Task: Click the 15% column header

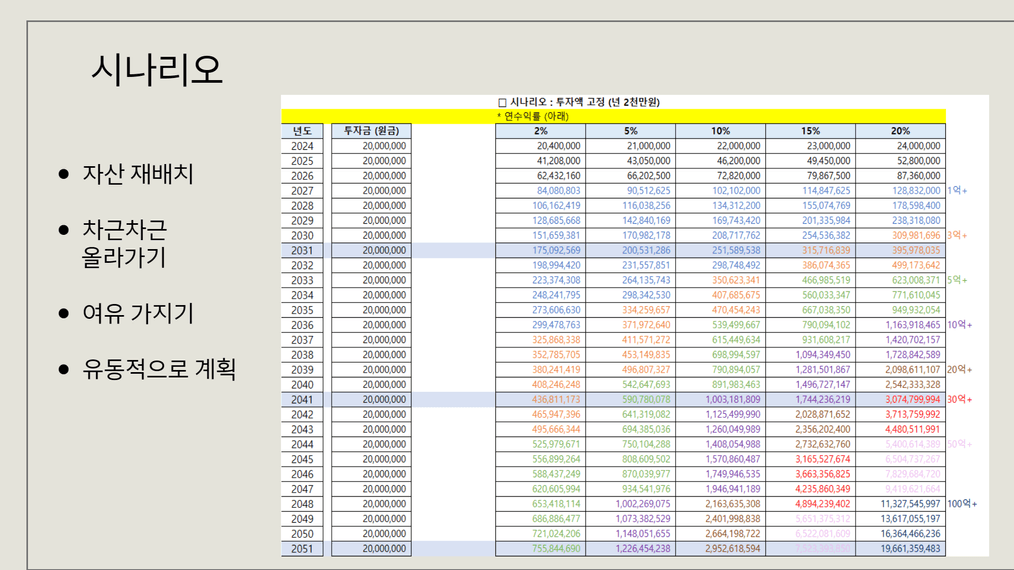Action: click(810, 131)
